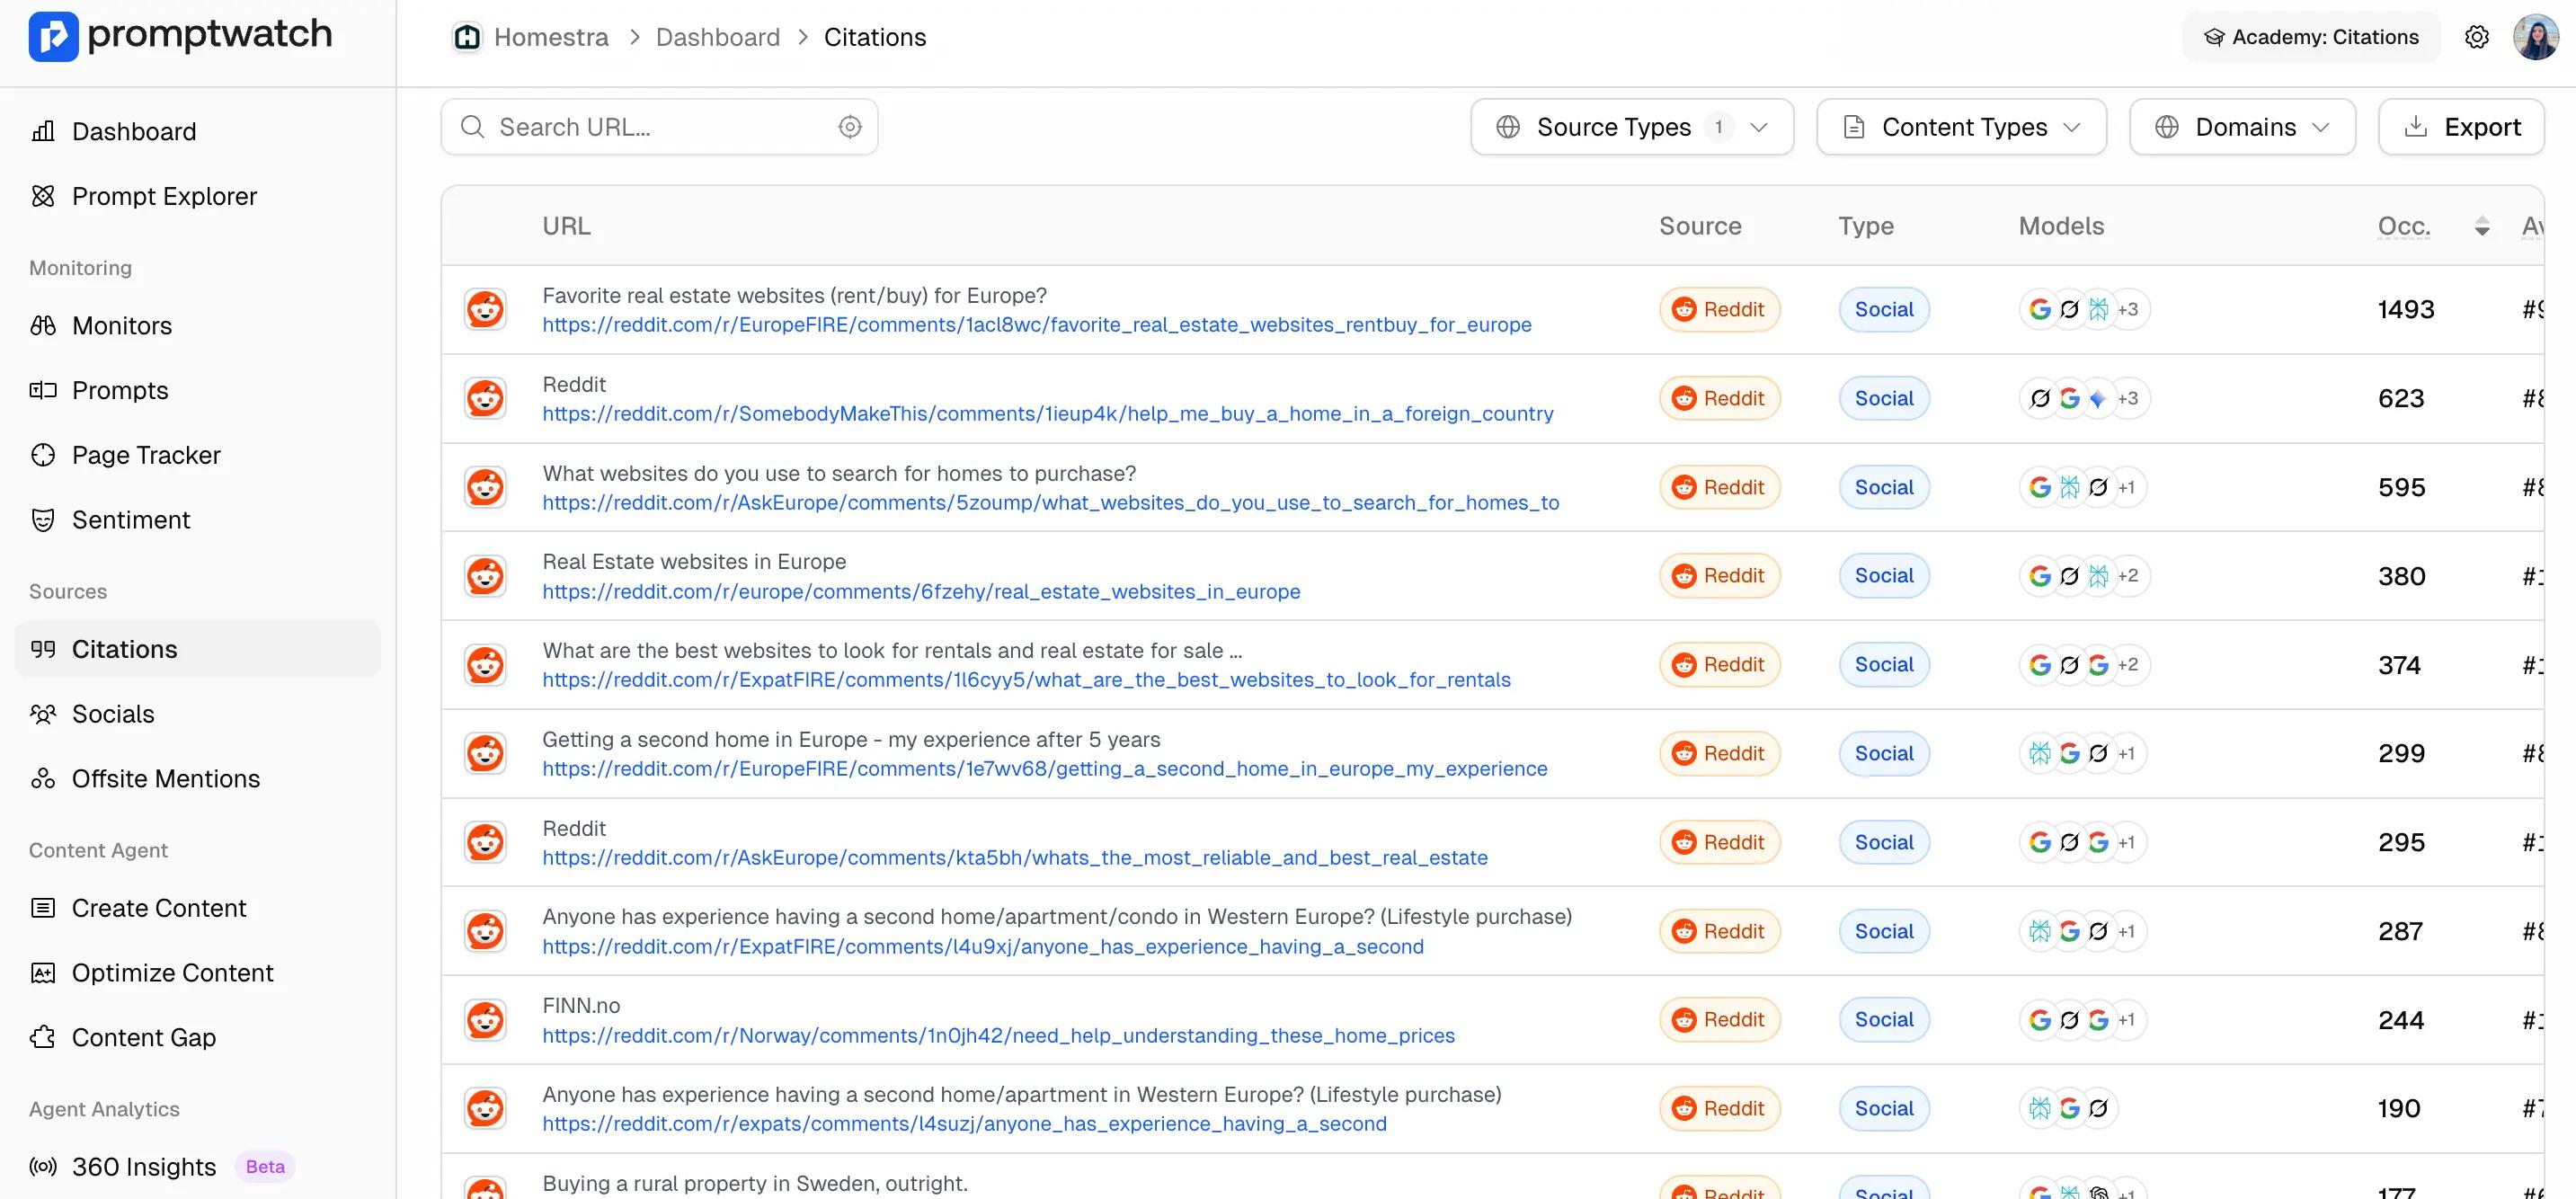Viewport: 2576px width, 1199px height.
Task: Expand the Content Types dropdown
Action: coord(1962,127)
